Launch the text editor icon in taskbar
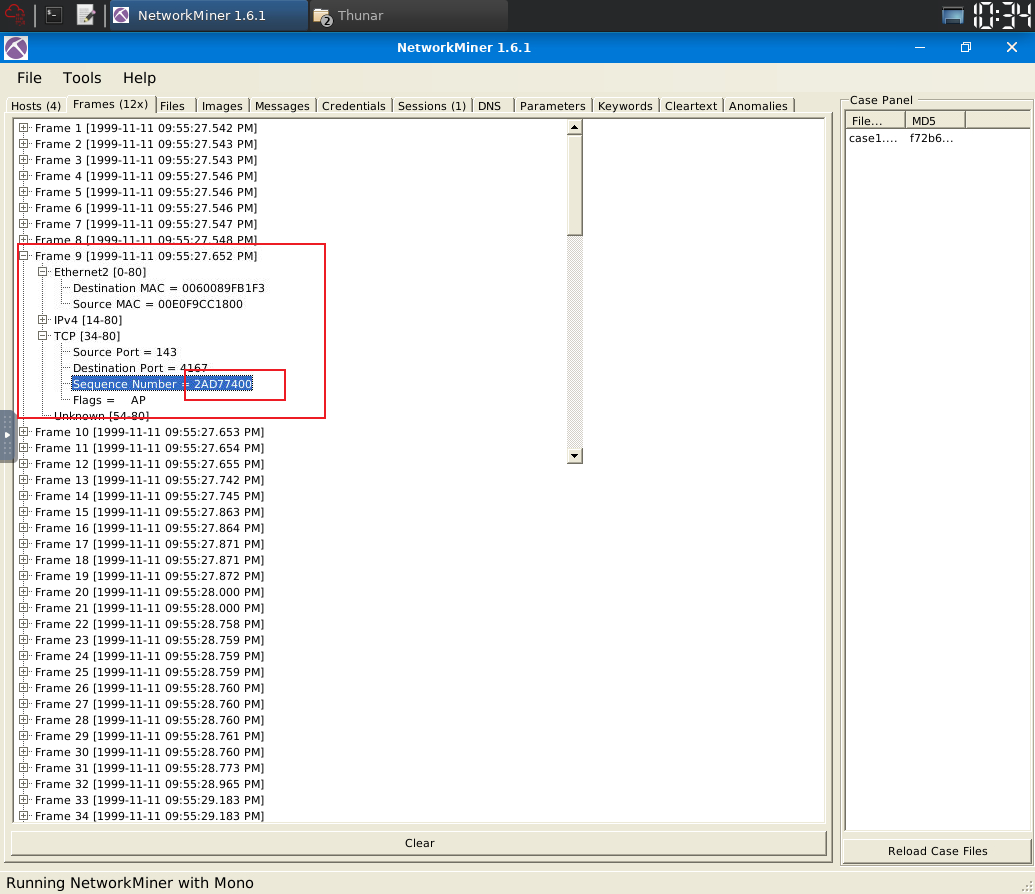 86,15
